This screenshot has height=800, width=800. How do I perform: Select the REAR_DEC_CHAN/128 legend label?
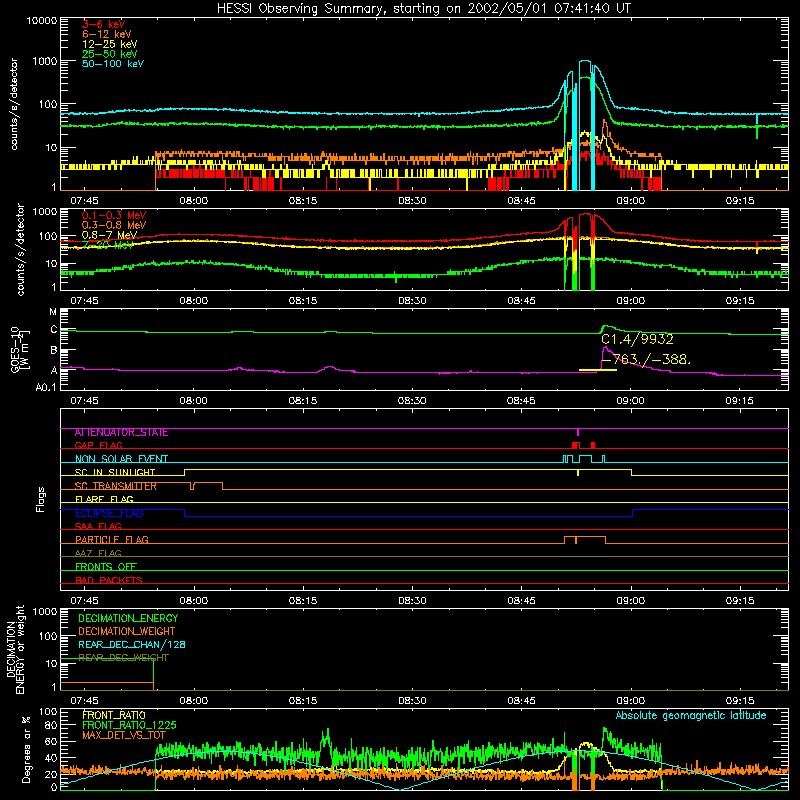(132, 644)
